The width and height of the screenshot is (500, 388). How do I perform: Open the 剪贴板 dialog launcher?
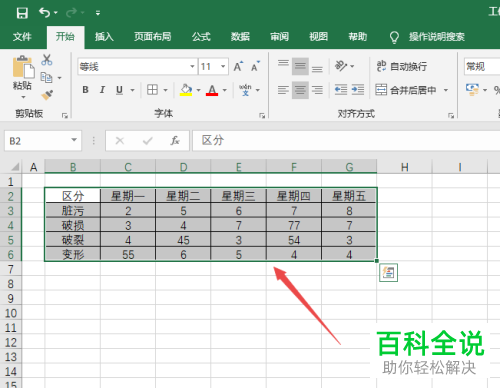65,115
